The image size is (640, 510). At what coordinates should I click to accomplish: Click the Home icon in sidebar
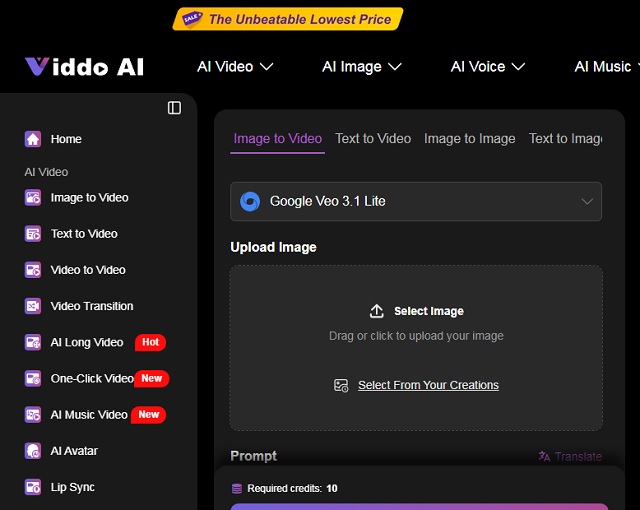33,139
